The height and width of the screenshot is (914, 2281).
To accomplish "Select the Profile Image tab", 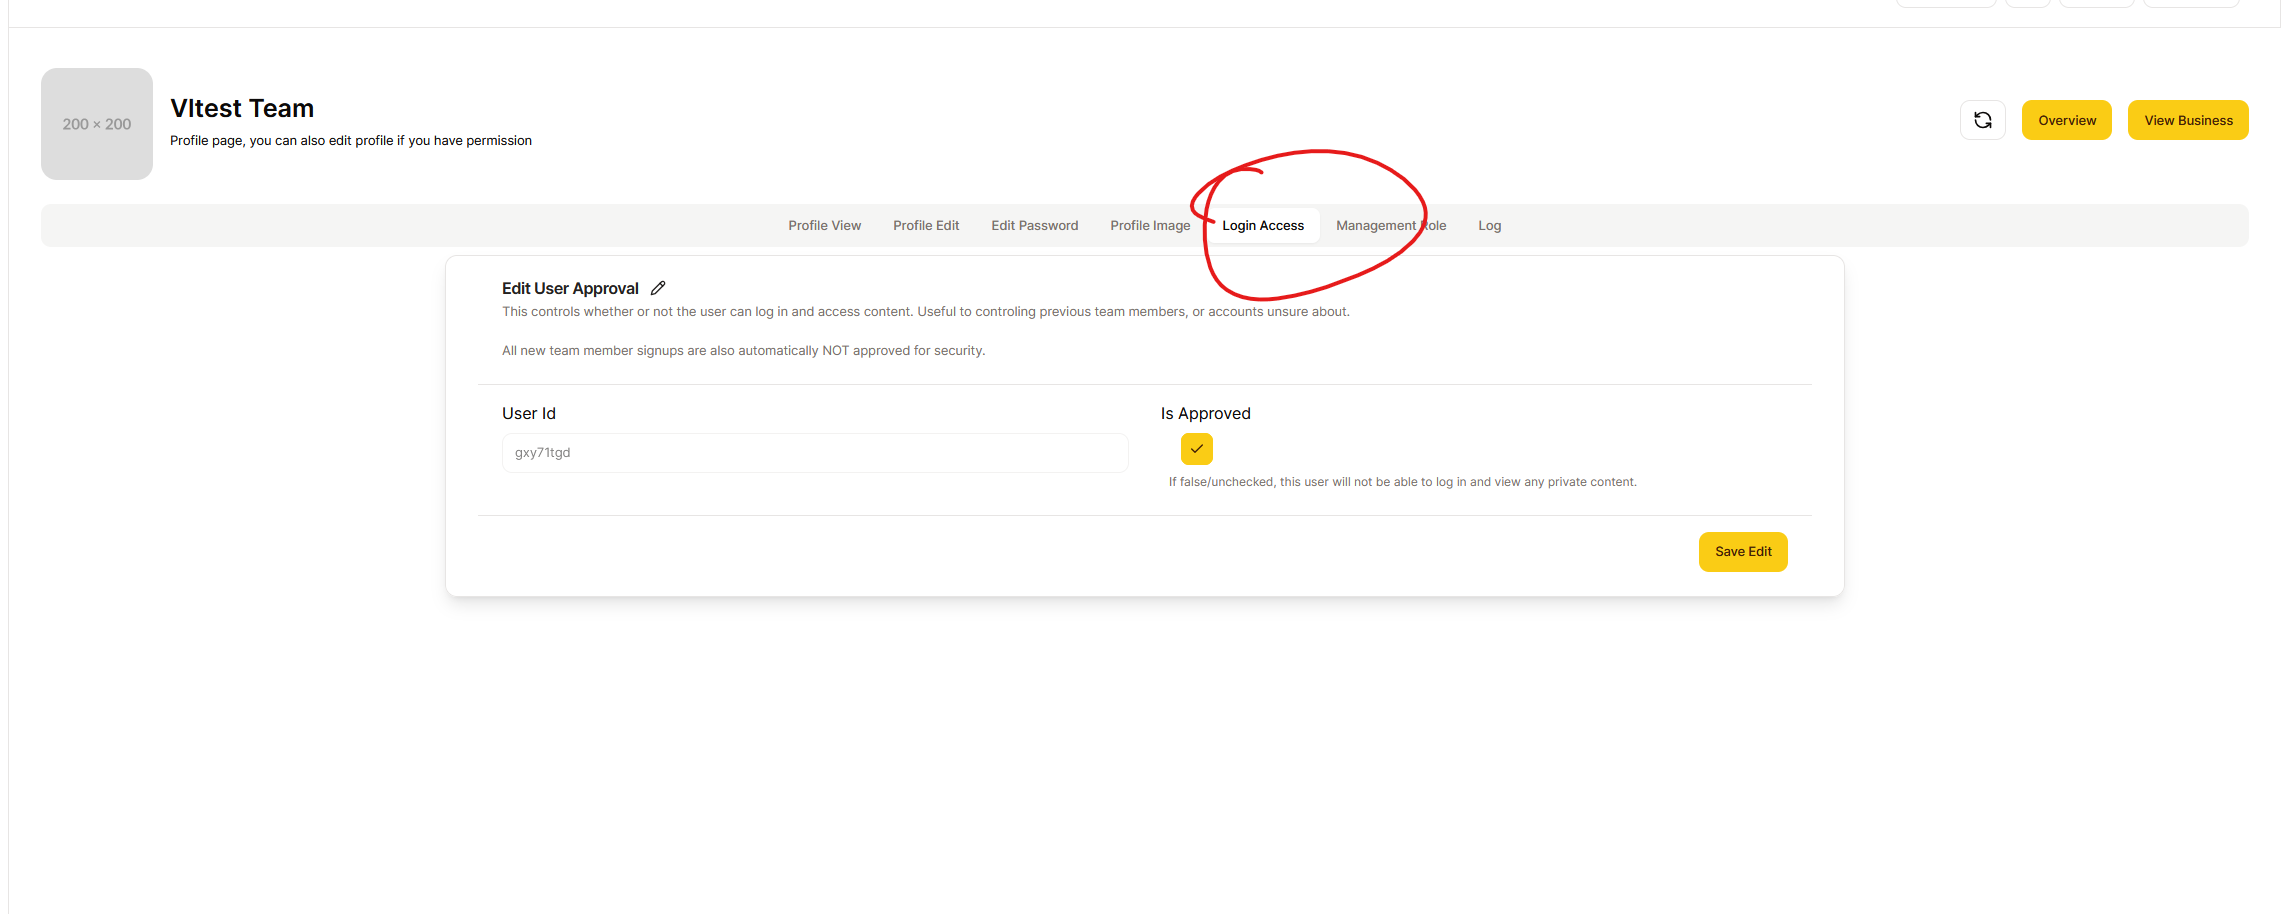I will pyautogui.click(x=1150, y=226).
